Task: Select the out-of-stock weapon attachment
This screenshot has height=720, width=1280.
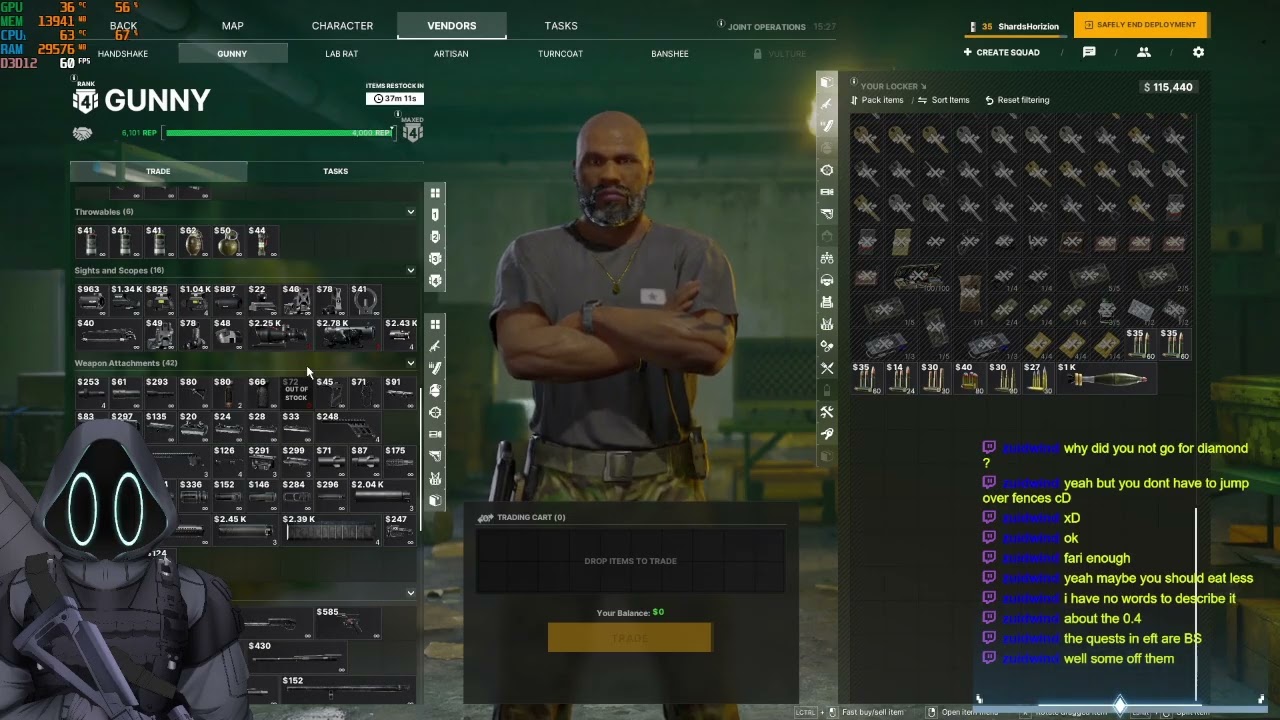Action: [x=295, y=392]
